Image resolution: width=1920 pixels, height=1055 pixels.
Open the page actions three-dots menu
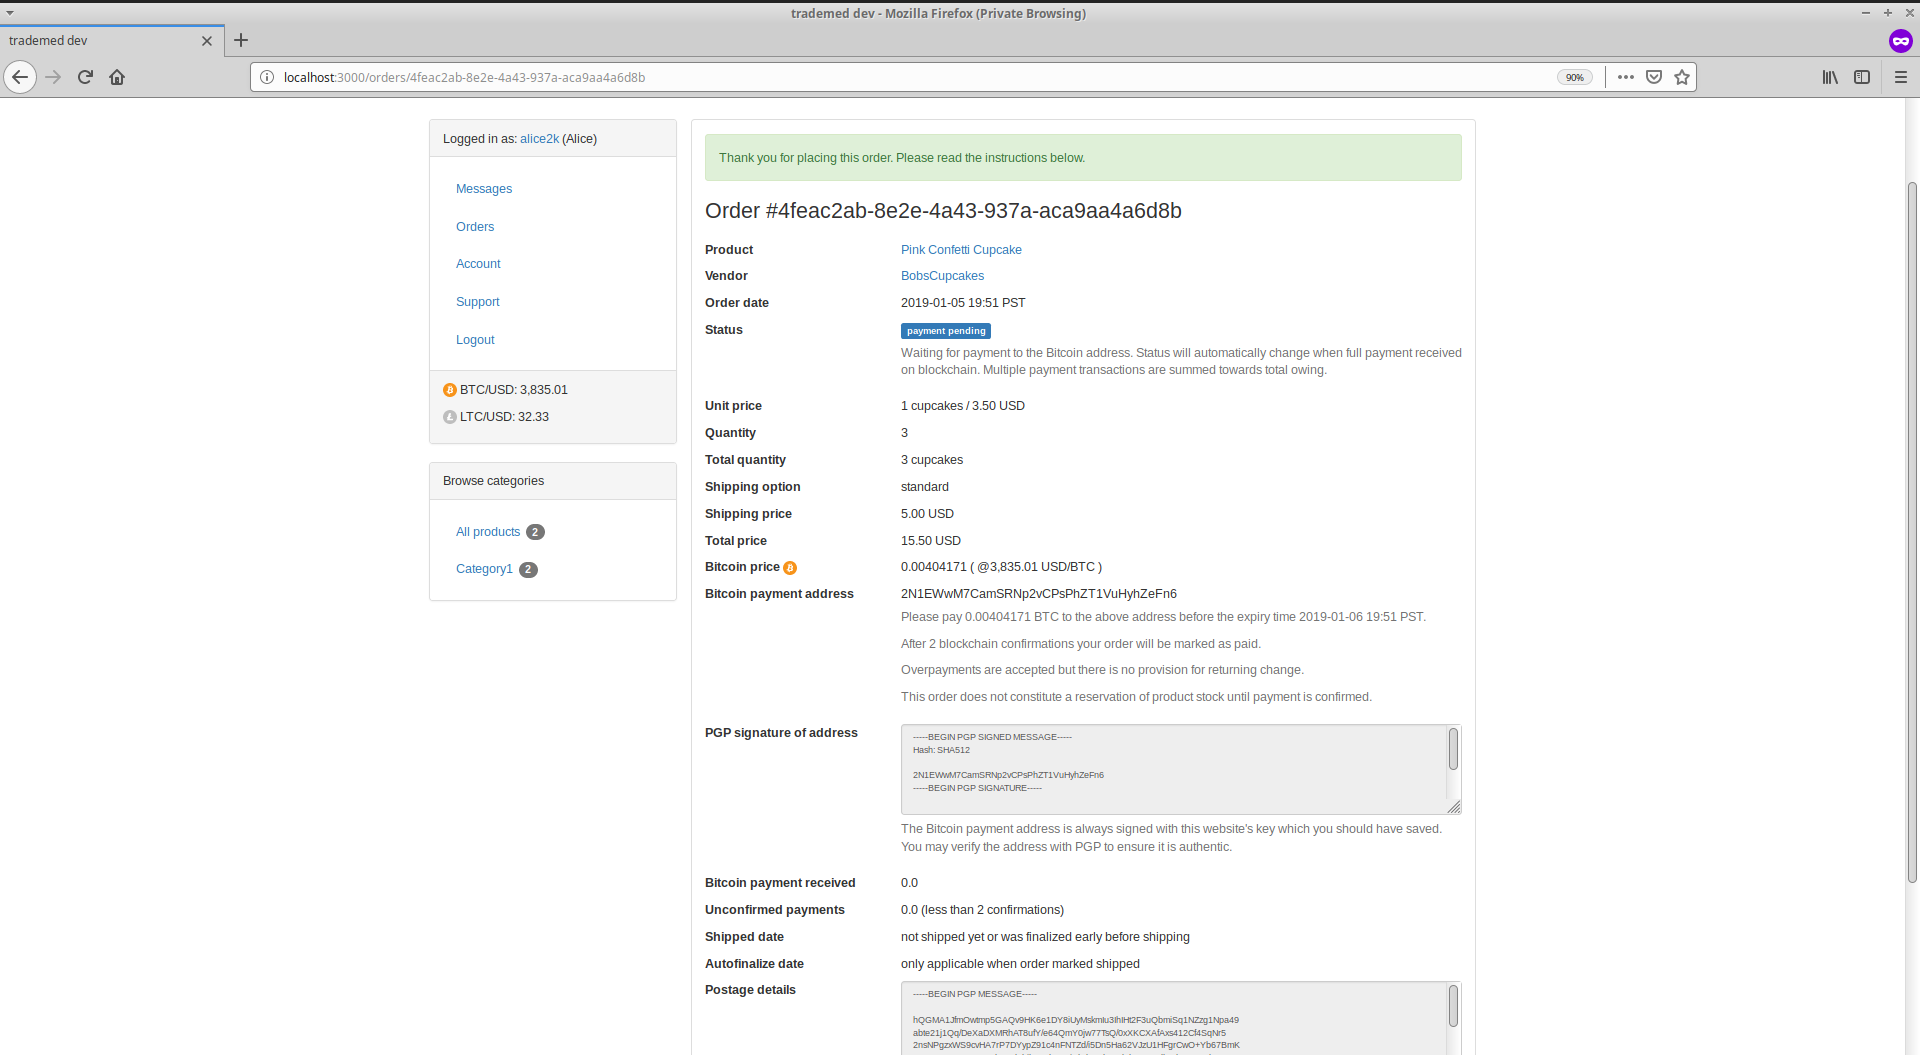click(x=1626, y=77)
